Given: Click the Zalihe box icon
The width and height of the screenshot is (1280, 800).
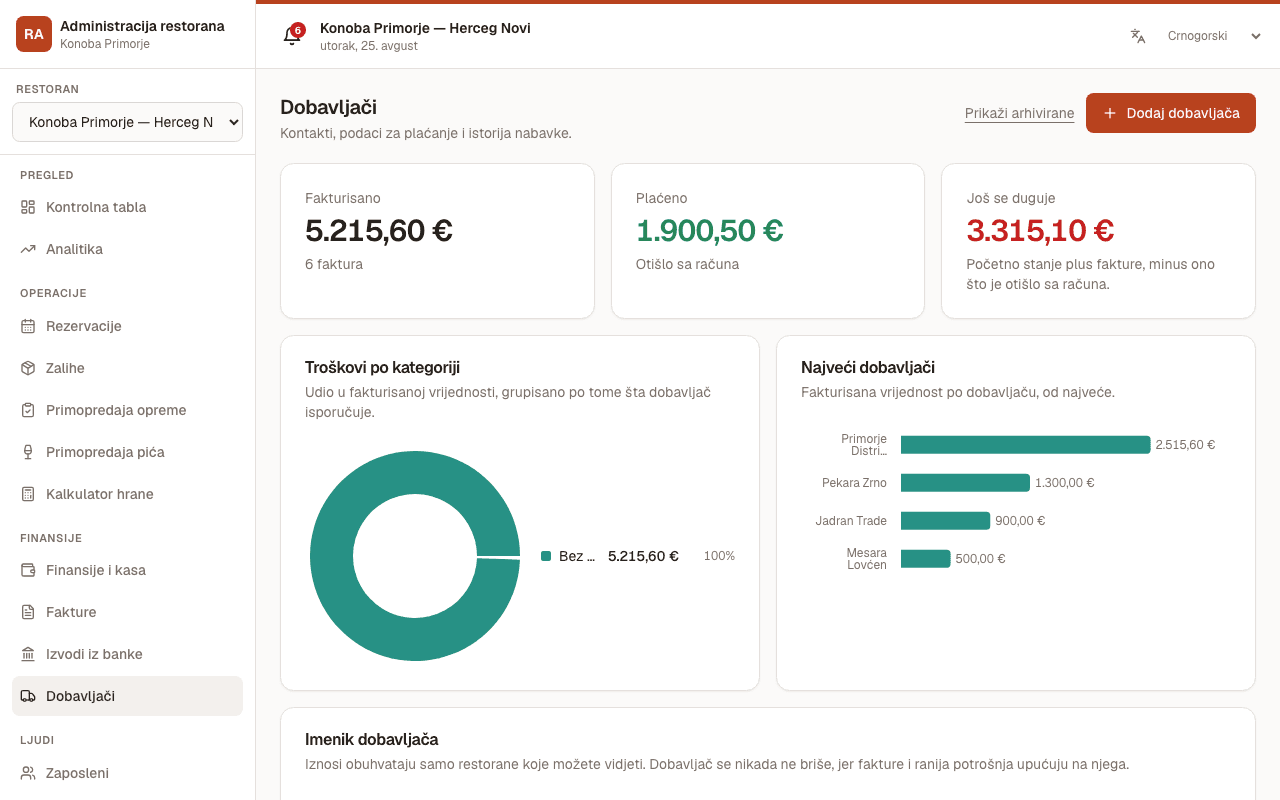Looking at the screenshot, I should 28,368.
